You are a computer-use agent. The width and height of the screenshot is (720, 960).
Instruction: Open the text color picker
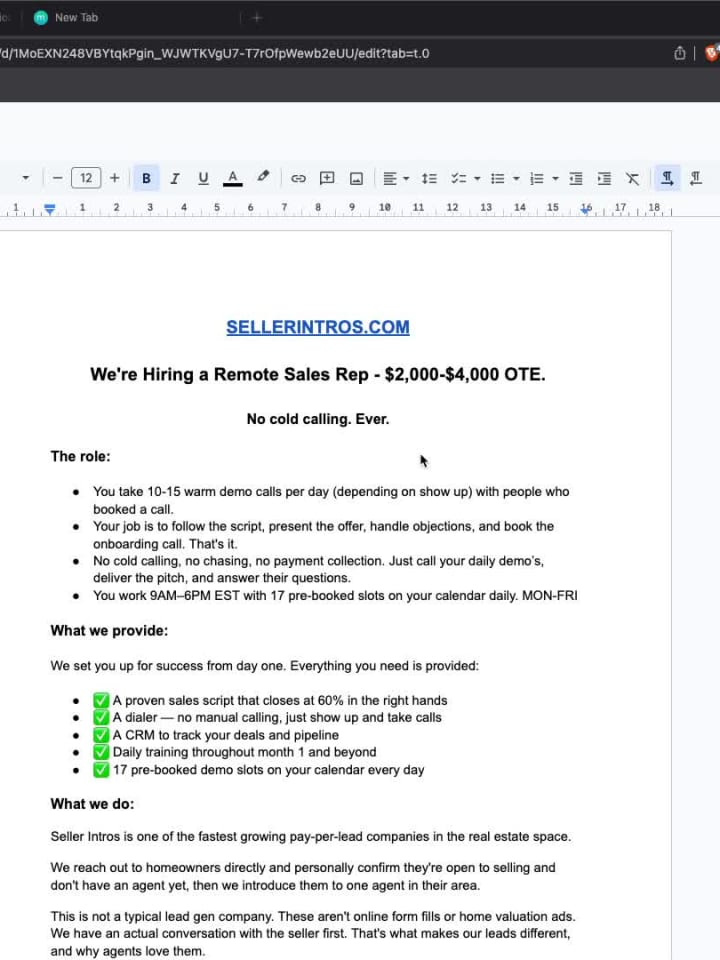[233, 178]
